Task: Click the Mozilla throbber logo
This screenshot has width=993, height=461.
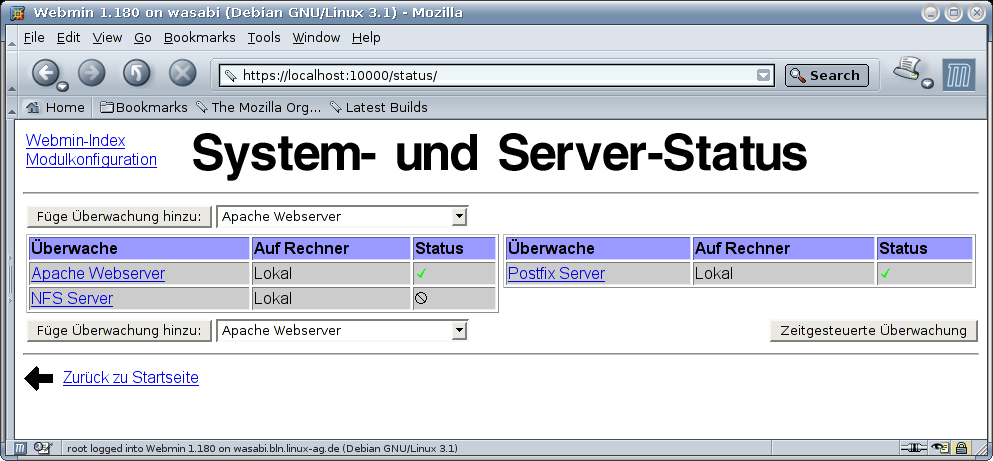Action: (x=958, y=74)
